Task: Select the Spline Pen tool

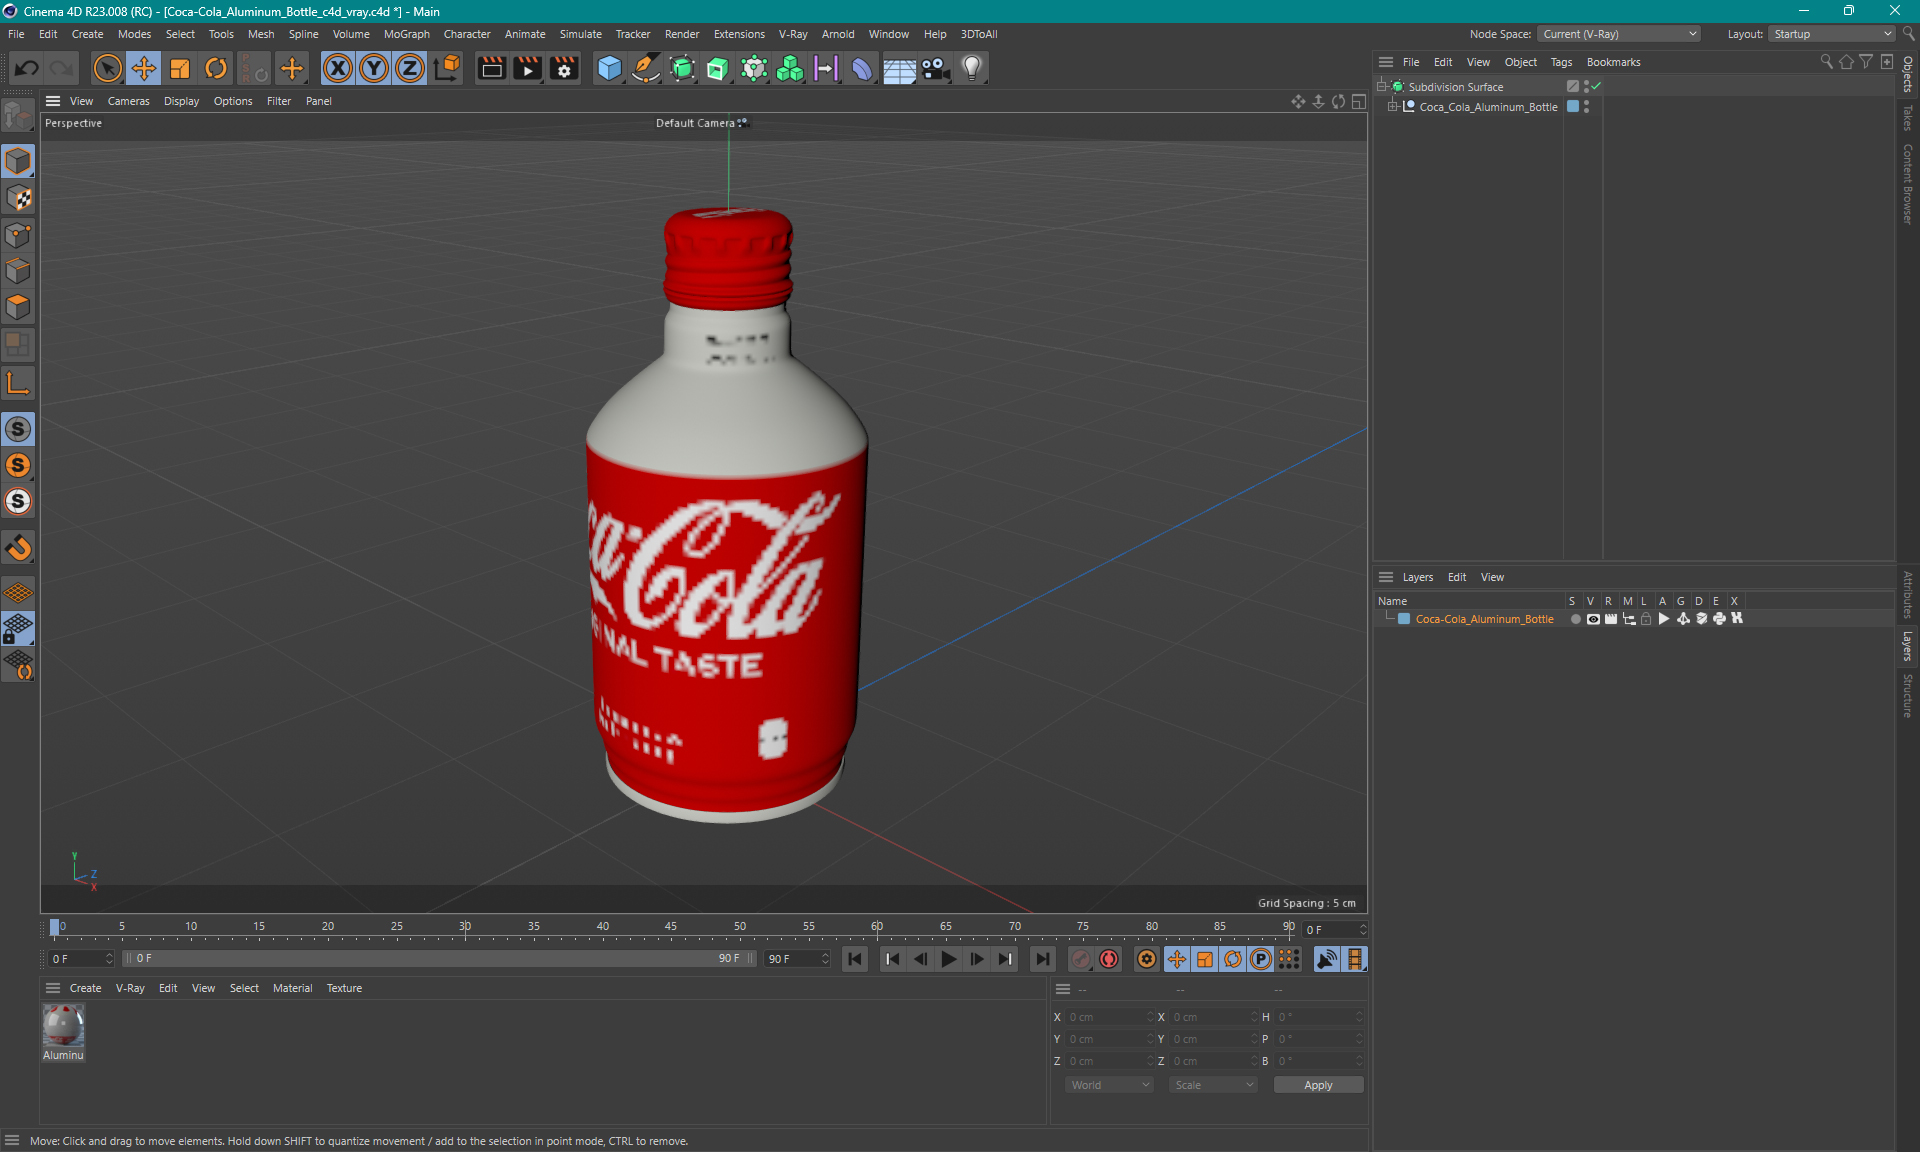Action: pyautogui.click(x=646, y=68)
